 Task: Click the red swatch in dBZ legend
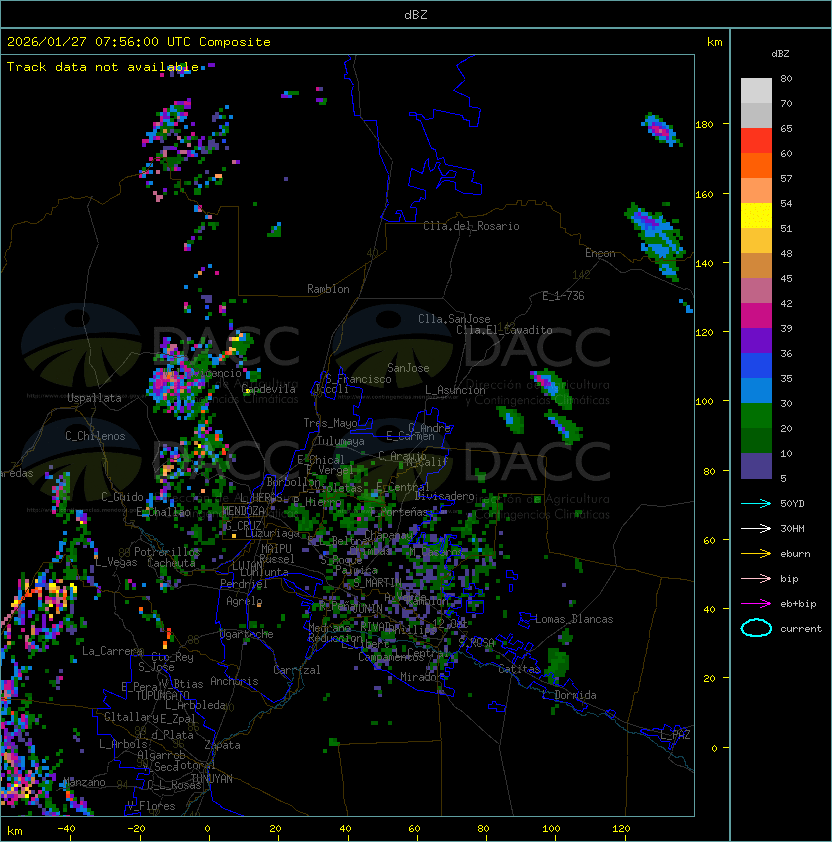(756, 140)
